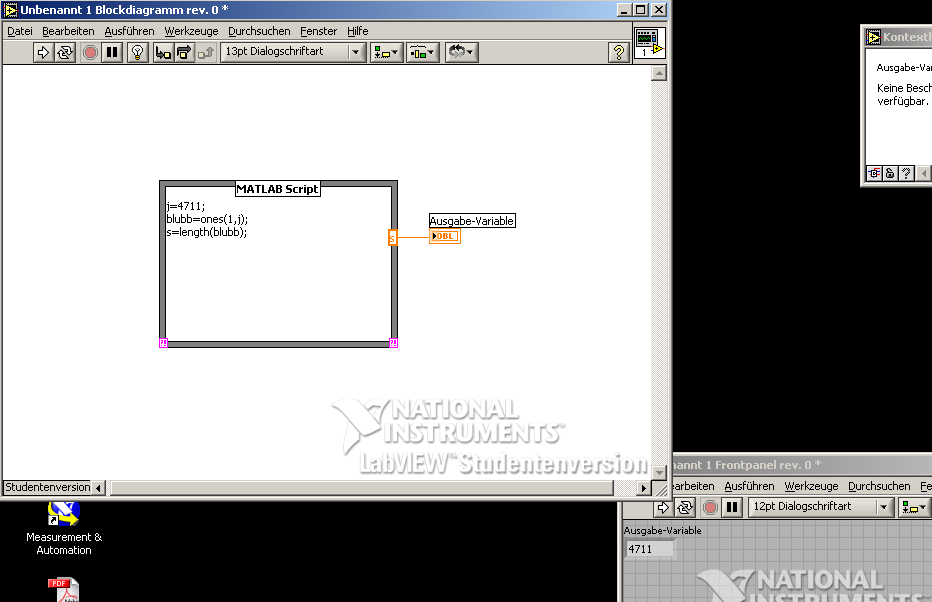Click Run Continuously in Frontpanel toolbar
The image size is (932, 602).
click(685, 508)
